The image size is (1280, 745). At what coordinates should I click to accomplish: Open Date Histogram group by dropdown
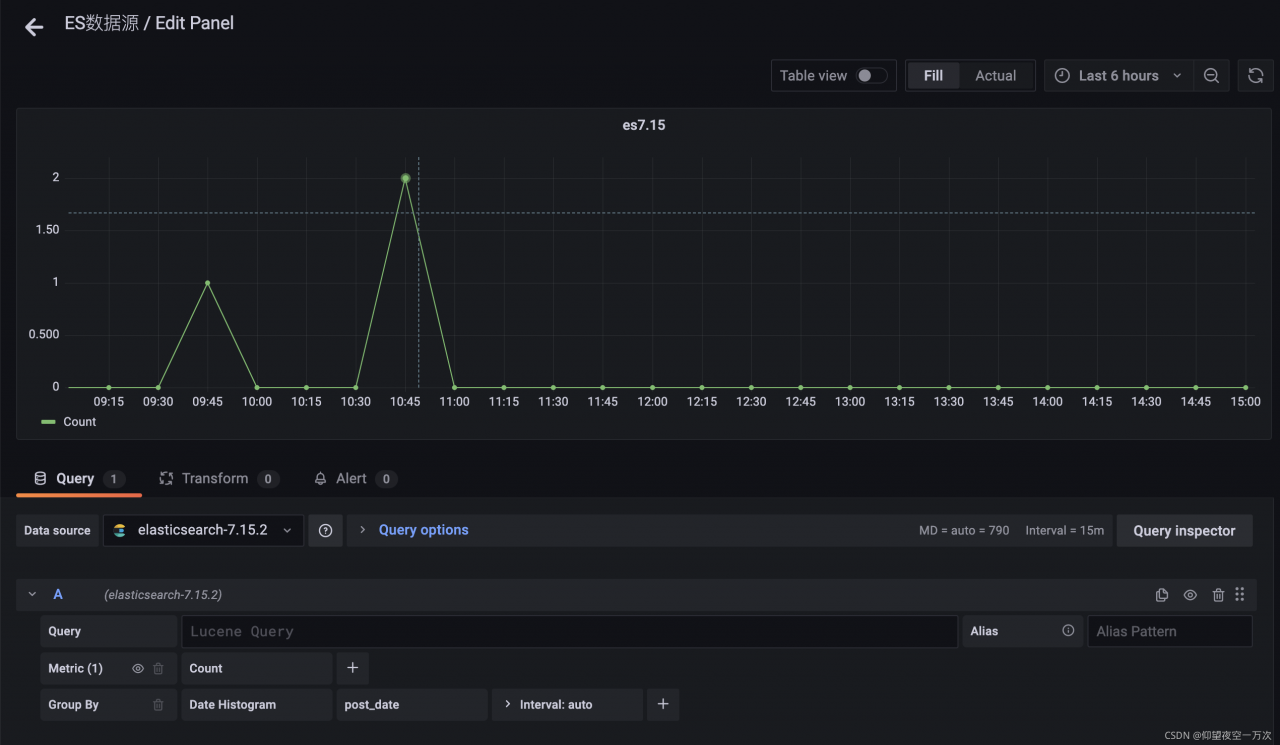257,704
